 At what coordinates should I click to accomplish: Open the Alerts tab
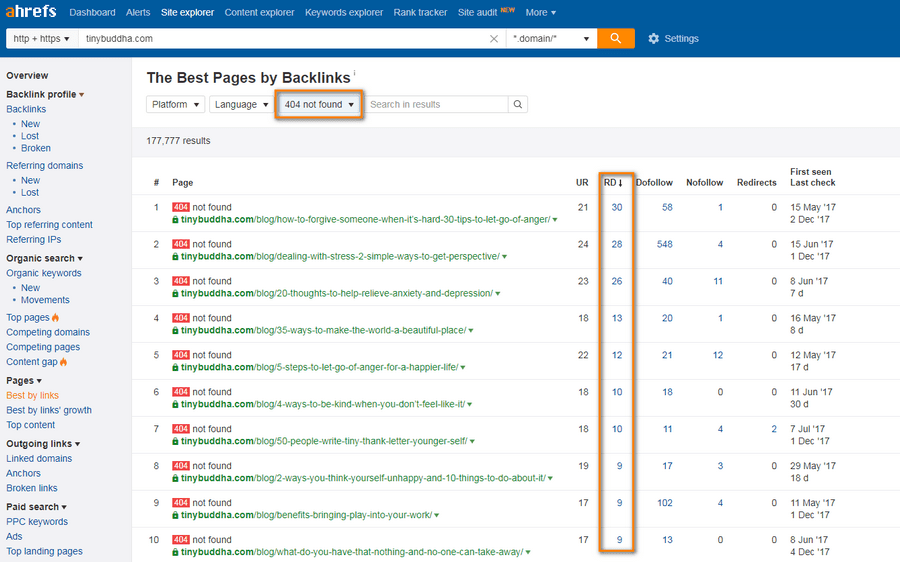[138, 12]
